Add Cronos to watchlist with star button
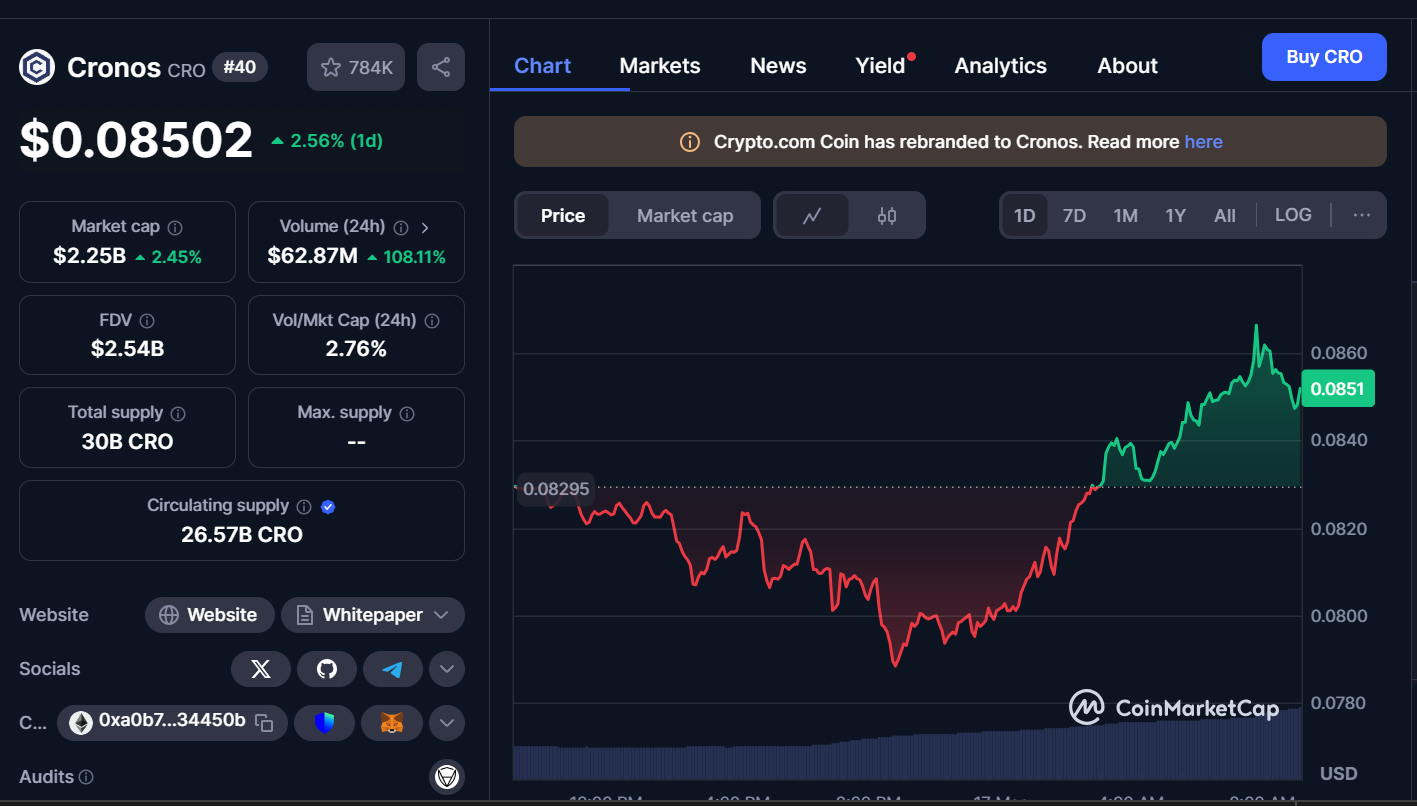Screen dimensions: 1417x806 coord(356,67)
